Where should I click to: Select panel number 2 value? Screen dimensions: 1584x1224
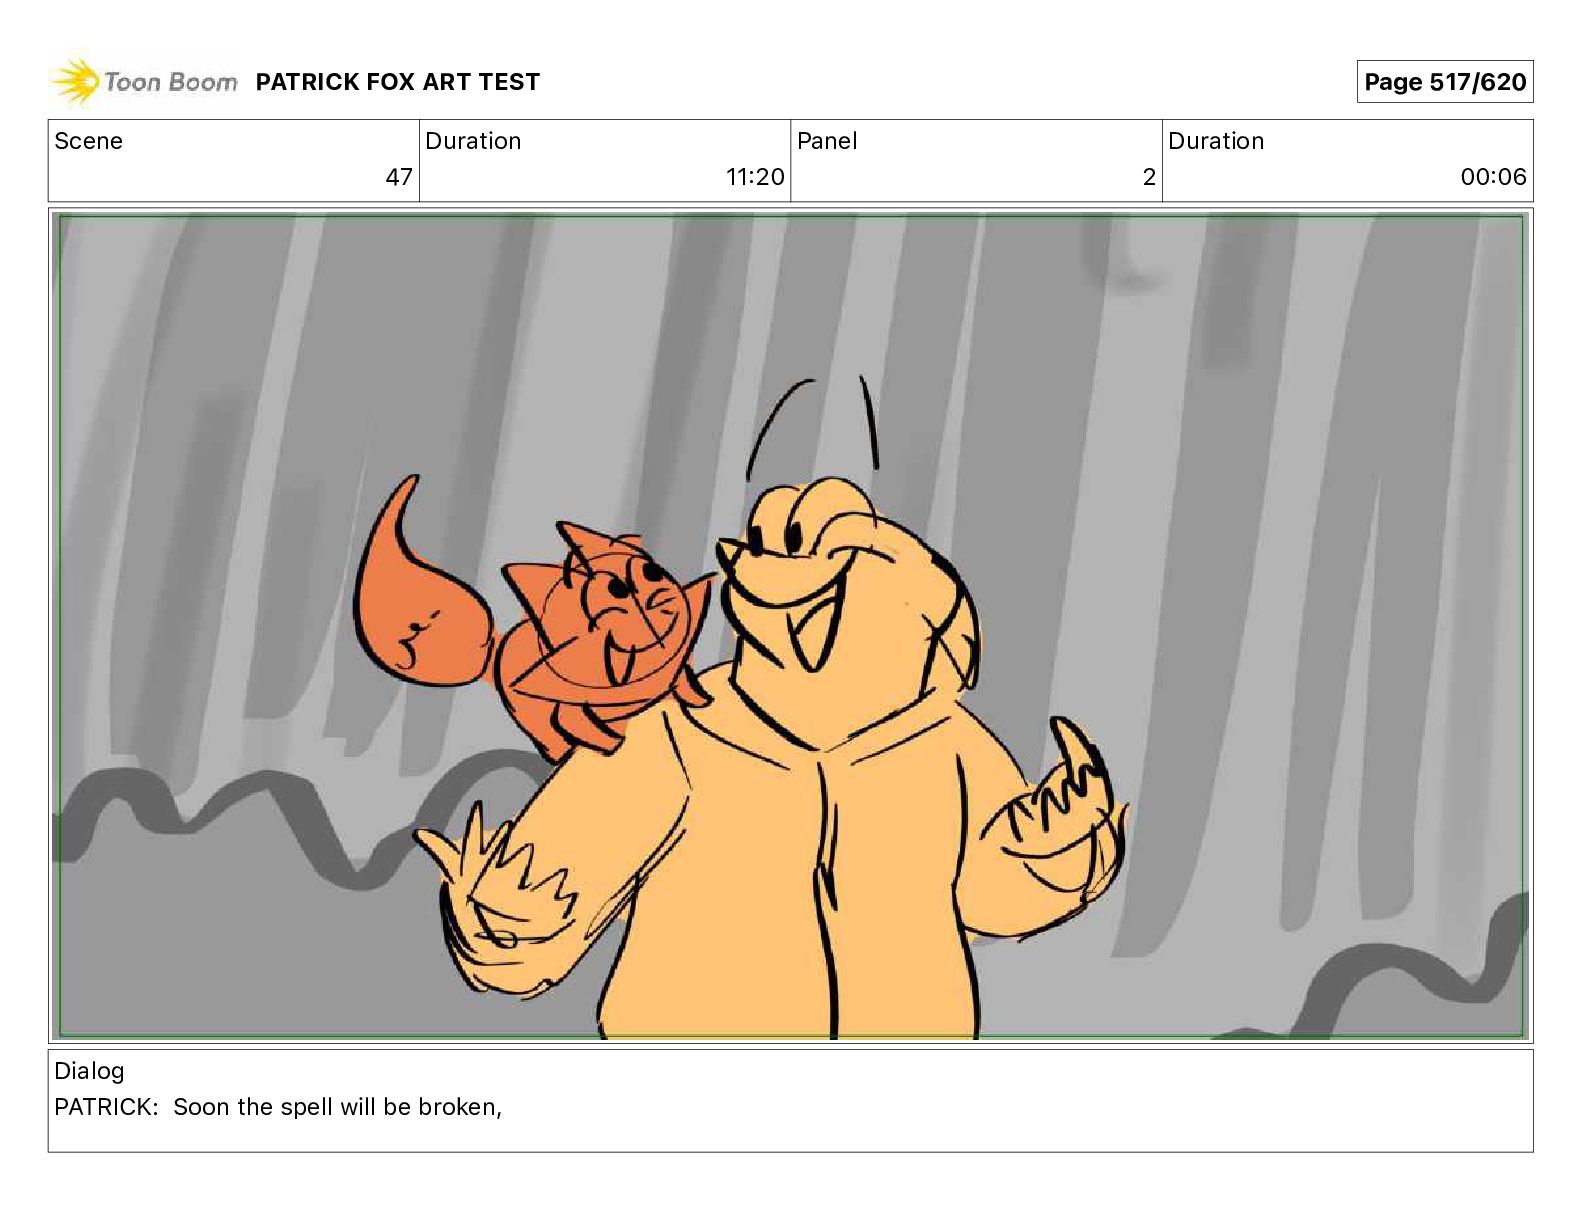[x=1149, y=177]
